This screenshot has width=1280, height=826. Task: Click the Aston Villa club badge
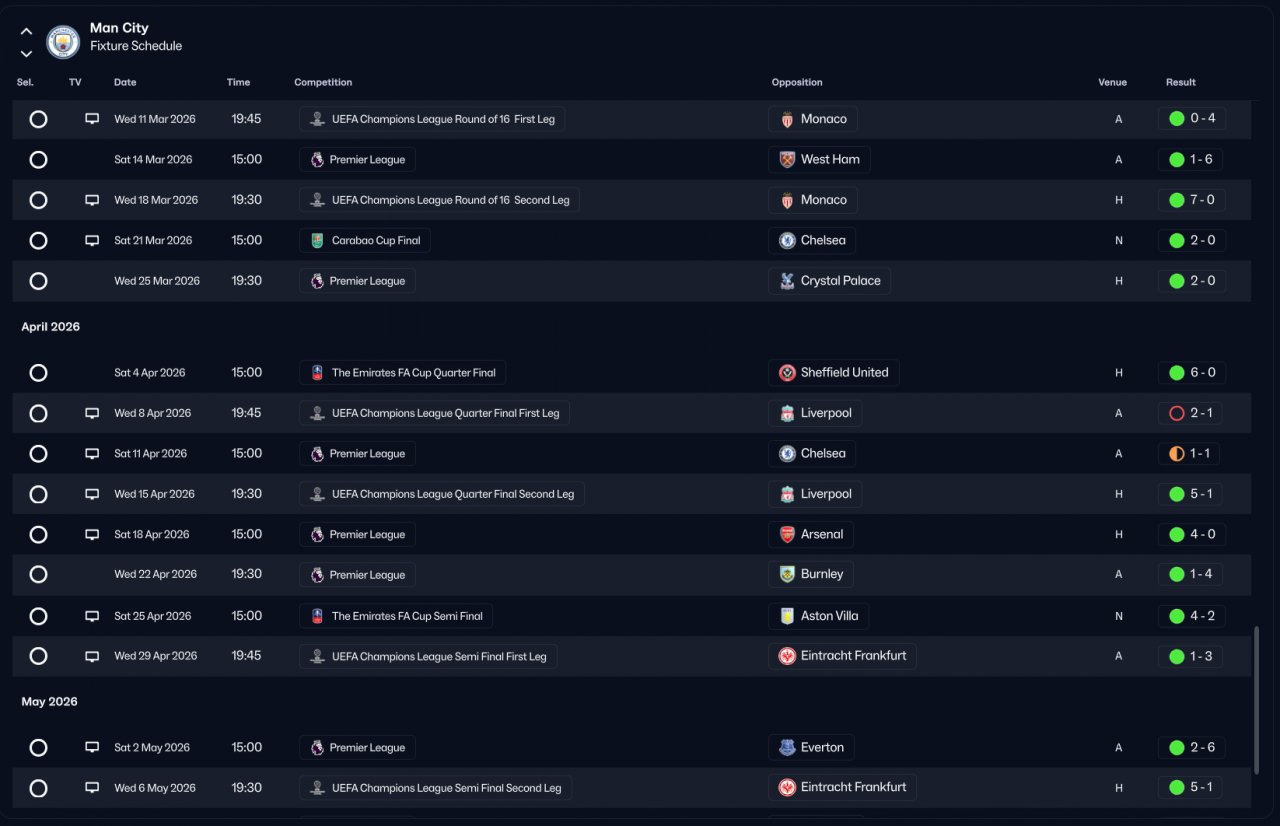click(x=787, y=616)
